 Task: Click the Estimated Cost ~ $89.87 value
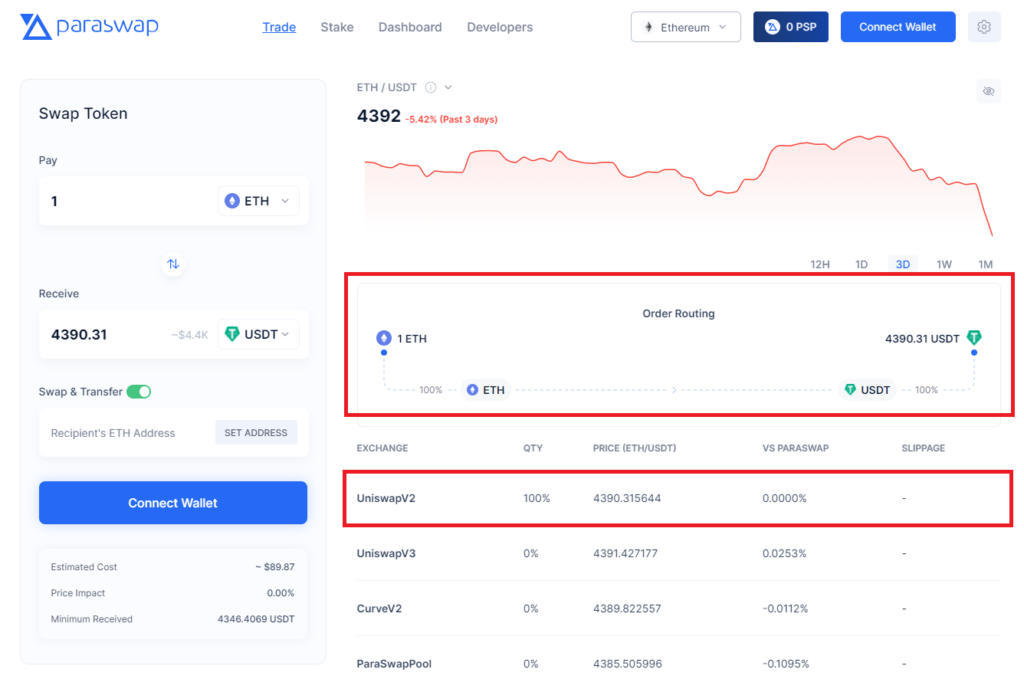(275, 567)
